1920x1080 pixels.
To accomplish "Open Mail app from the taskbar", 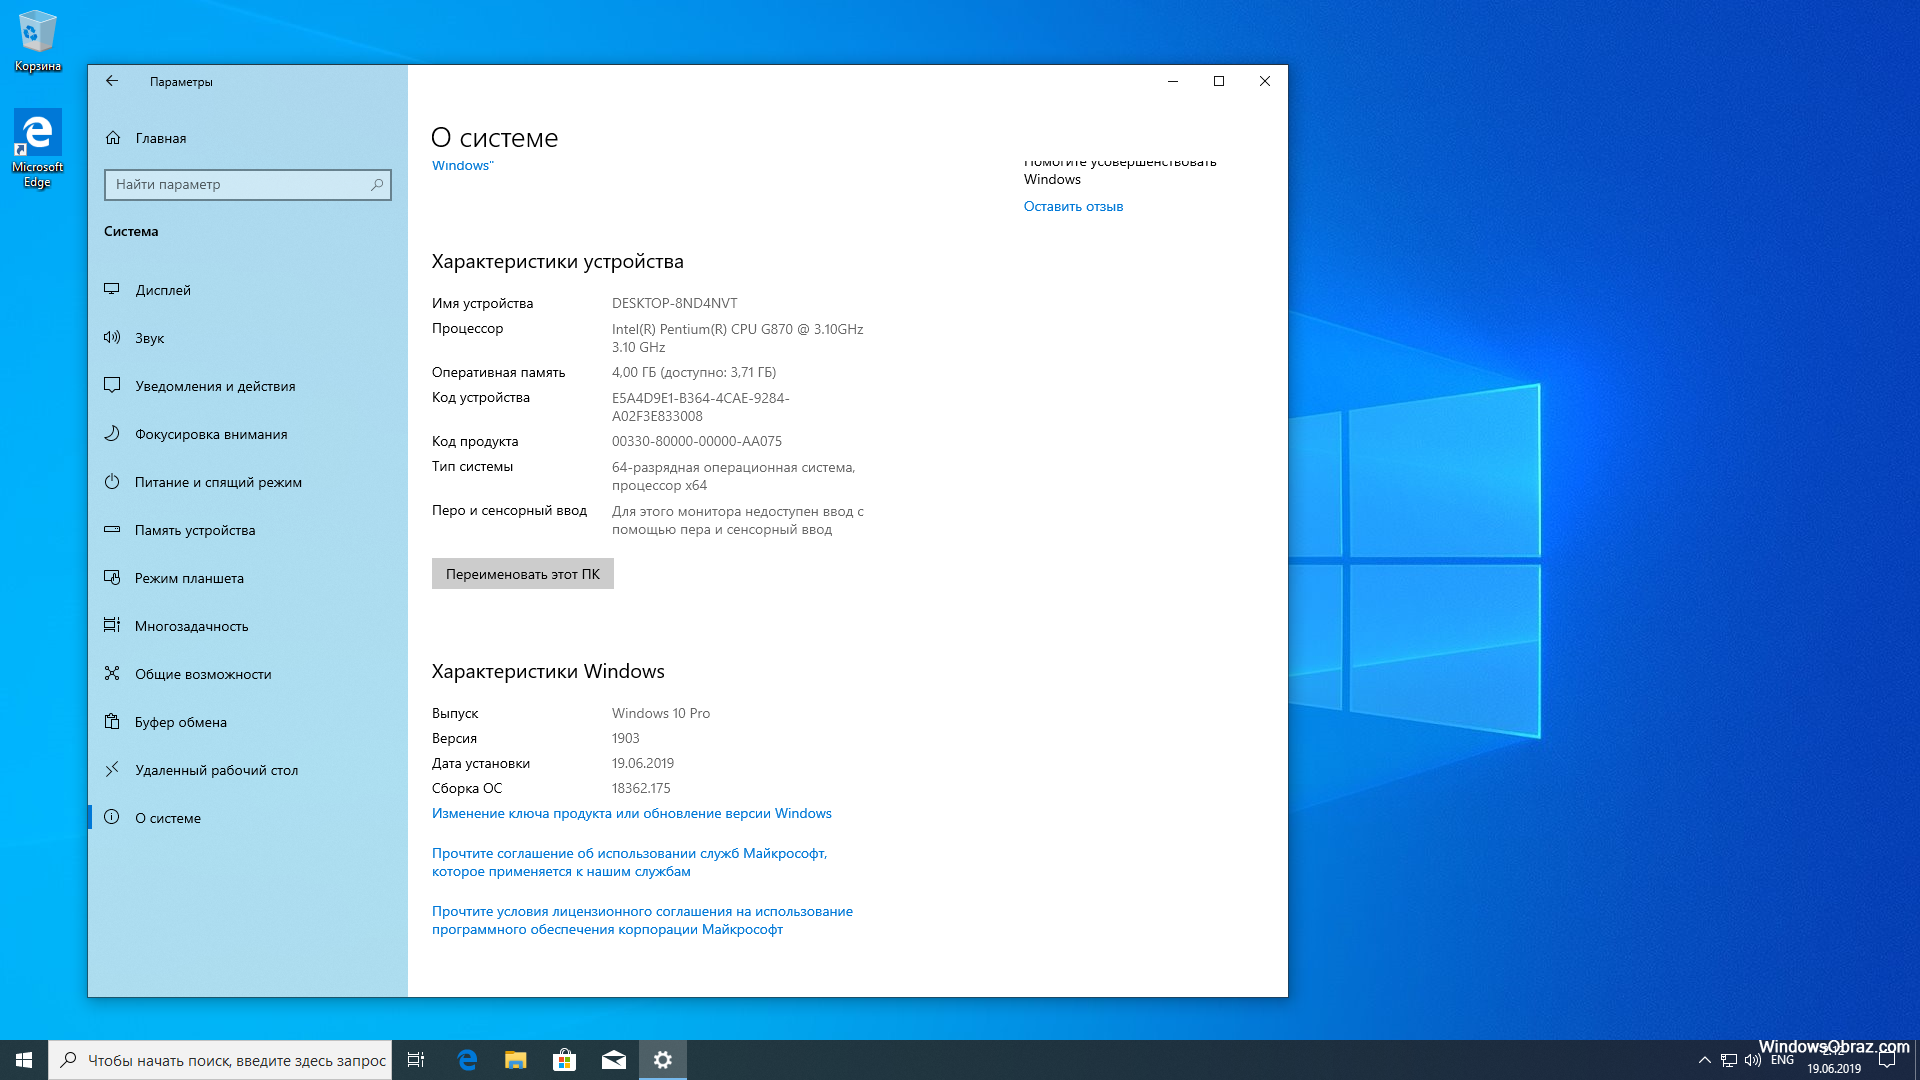I will coord(614,1060).
